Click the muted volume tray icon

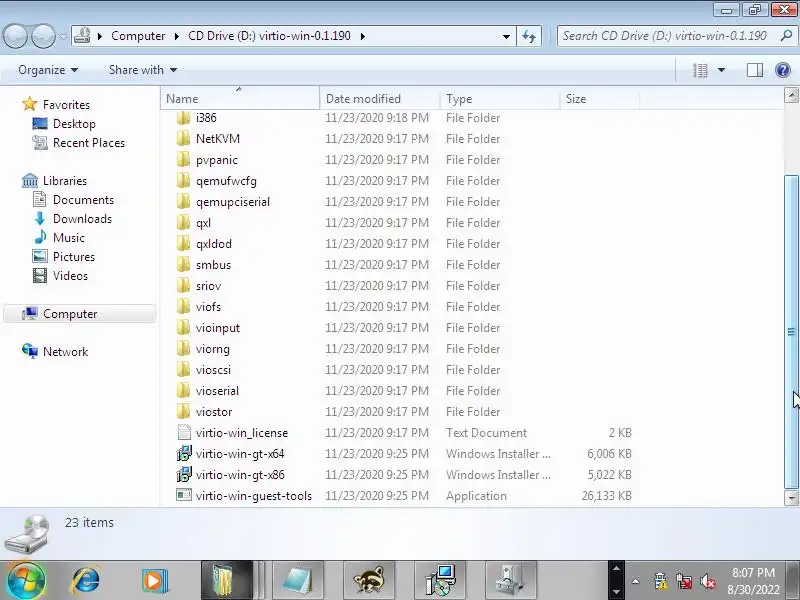(708, 581)
